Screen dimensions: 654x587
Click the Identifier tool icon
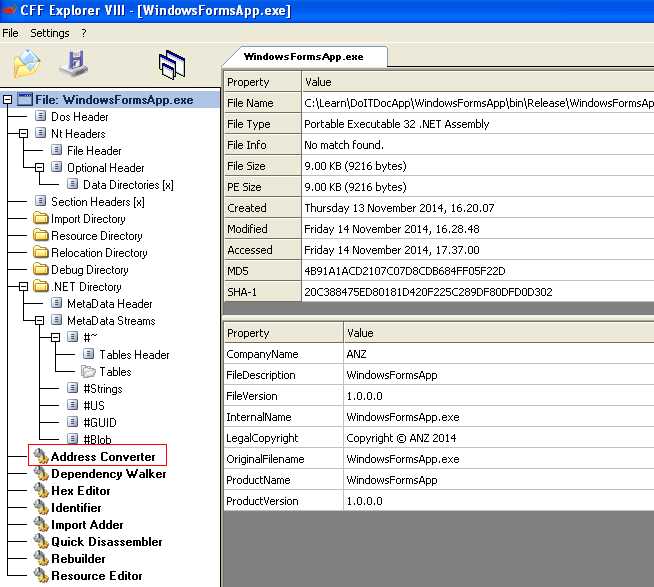(x=41, y=508)
